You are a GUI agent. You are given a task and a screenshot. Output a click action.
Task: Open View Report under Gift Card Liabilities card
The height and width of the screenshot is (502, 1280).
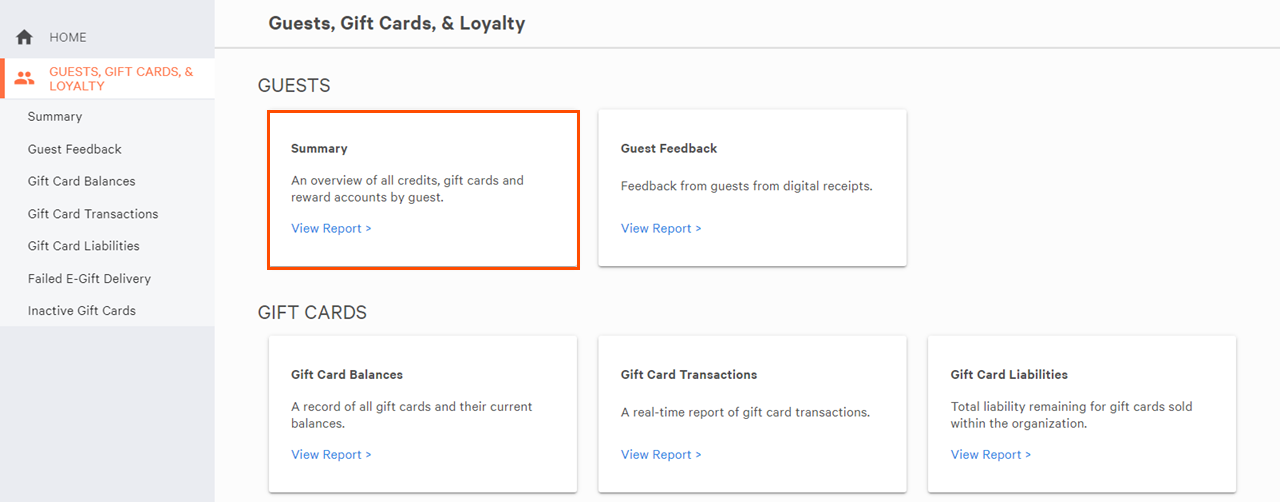tap(991, 454)
